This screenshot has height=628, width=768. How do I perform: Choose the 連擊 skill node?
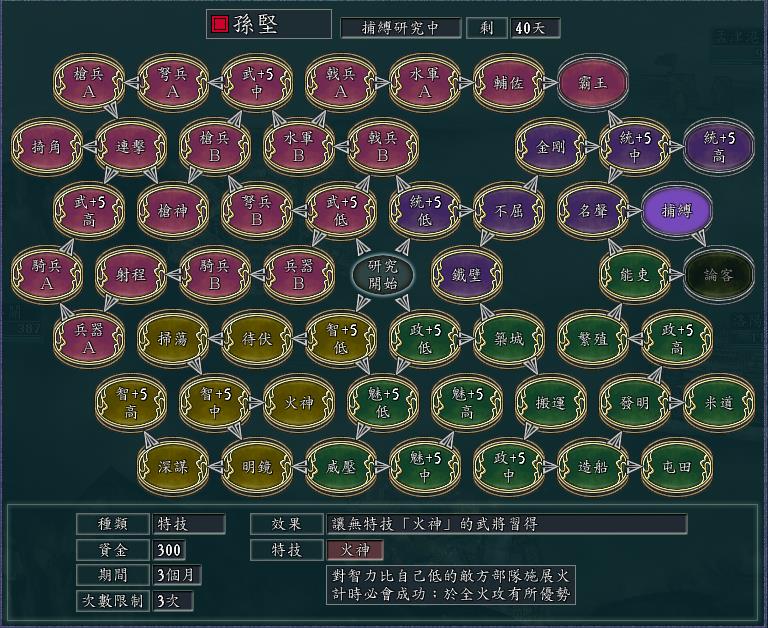[x=131, y=146]
